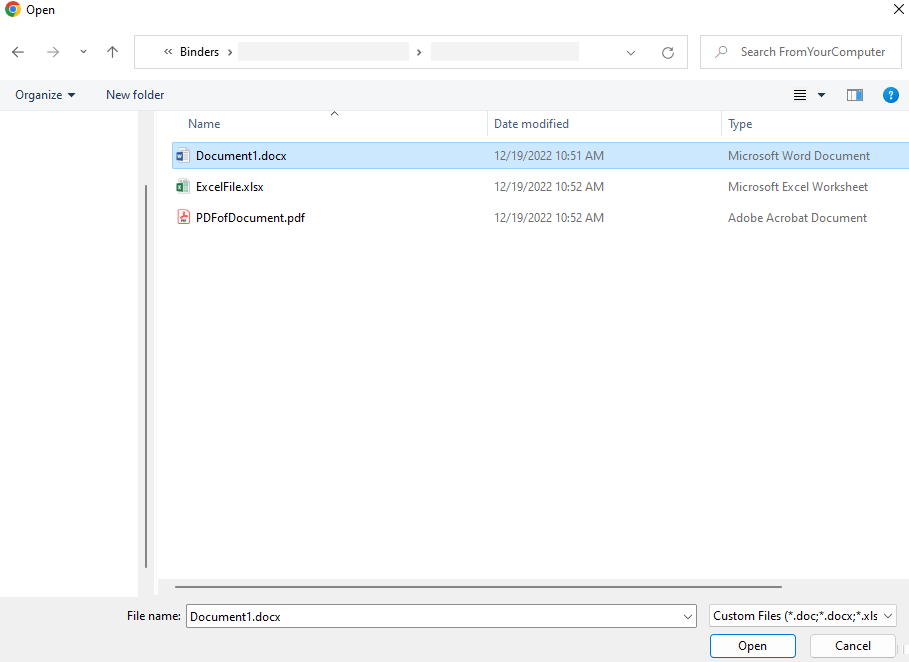Sort by the Name column header
909x662 pixels.
tap(204, 124)
